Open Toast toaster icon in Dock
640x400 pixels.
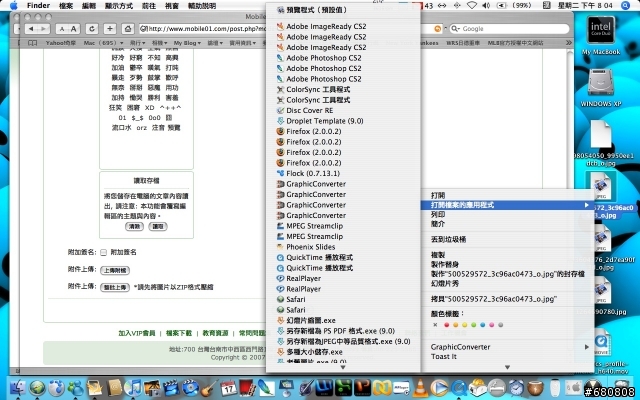[478, 387]
